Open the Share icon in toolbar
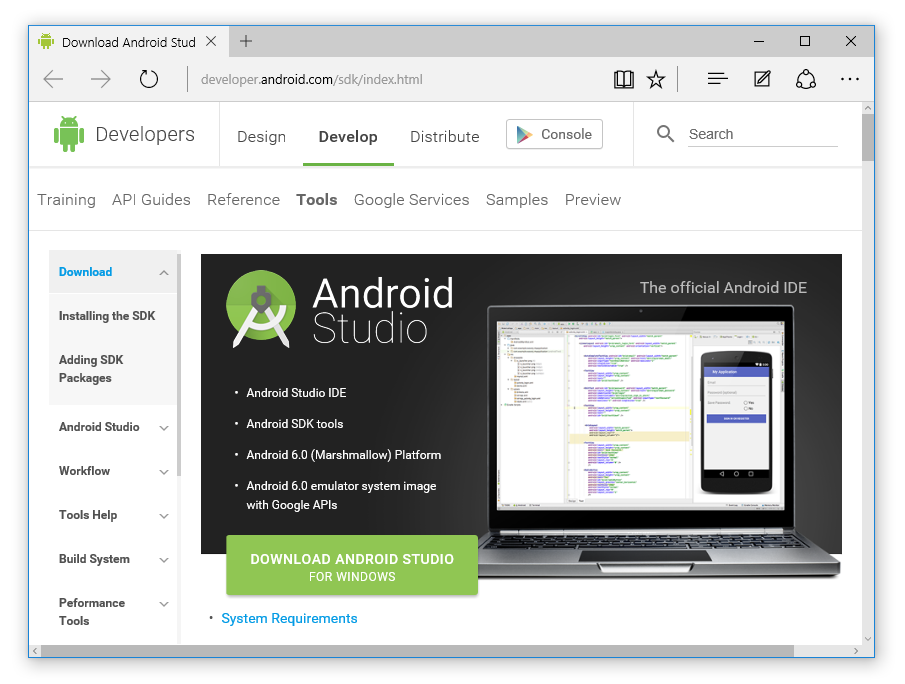Image resolution: width=905 pixels, height=684 pixels. coord(806,79)
